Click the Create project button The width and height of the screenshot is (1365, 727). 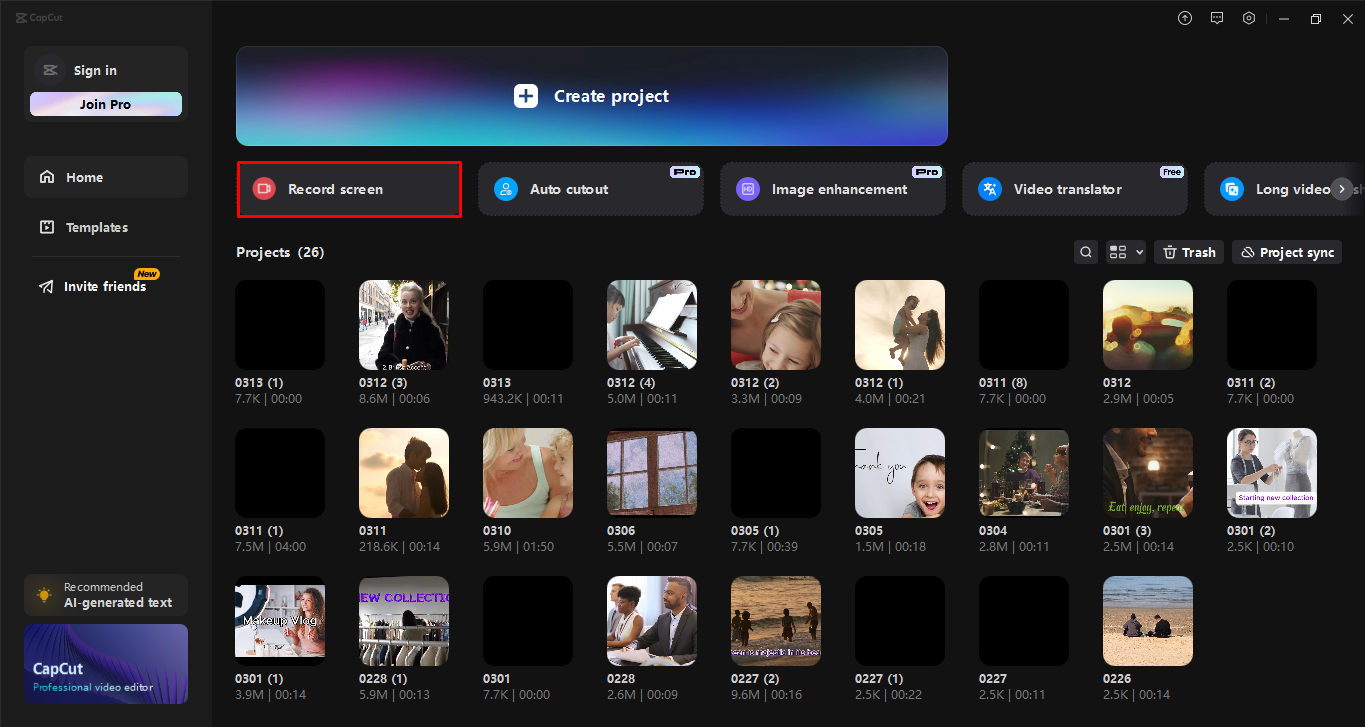point(590,96)
